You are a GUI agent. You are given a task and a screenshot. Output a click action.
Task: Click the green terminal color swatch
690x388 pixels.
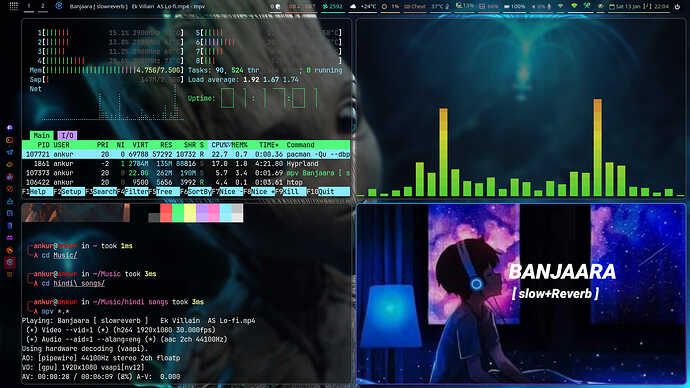178,213
